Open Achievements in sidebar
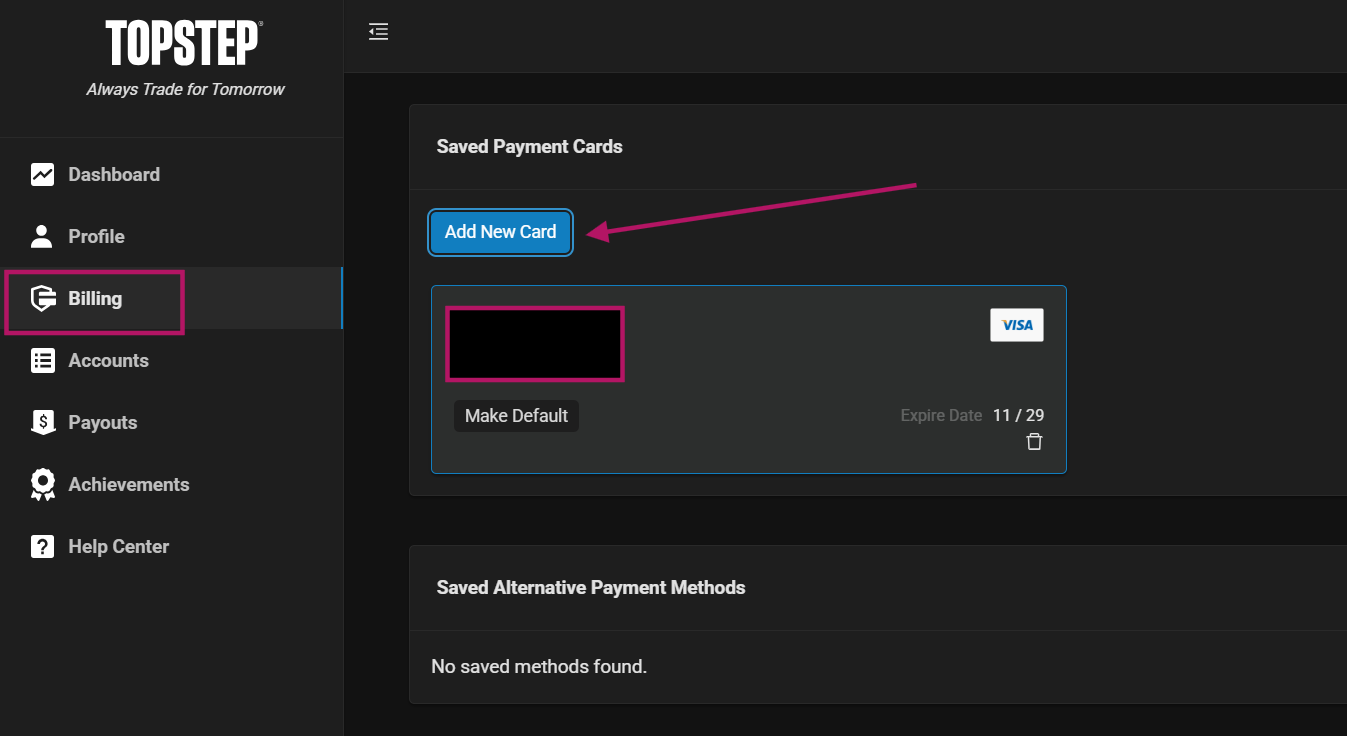 click(x=171, y=485)
